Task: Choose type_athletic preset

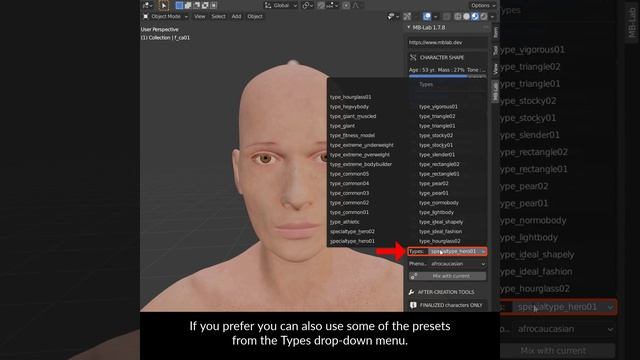Action: pyautogui.click(x=345, y=222)
